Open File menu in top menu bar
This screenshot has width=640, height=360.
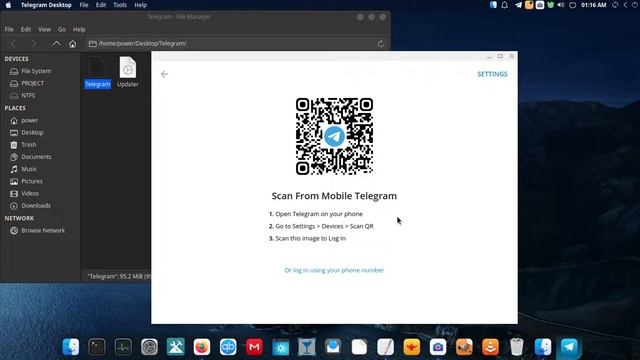[84, 5]
